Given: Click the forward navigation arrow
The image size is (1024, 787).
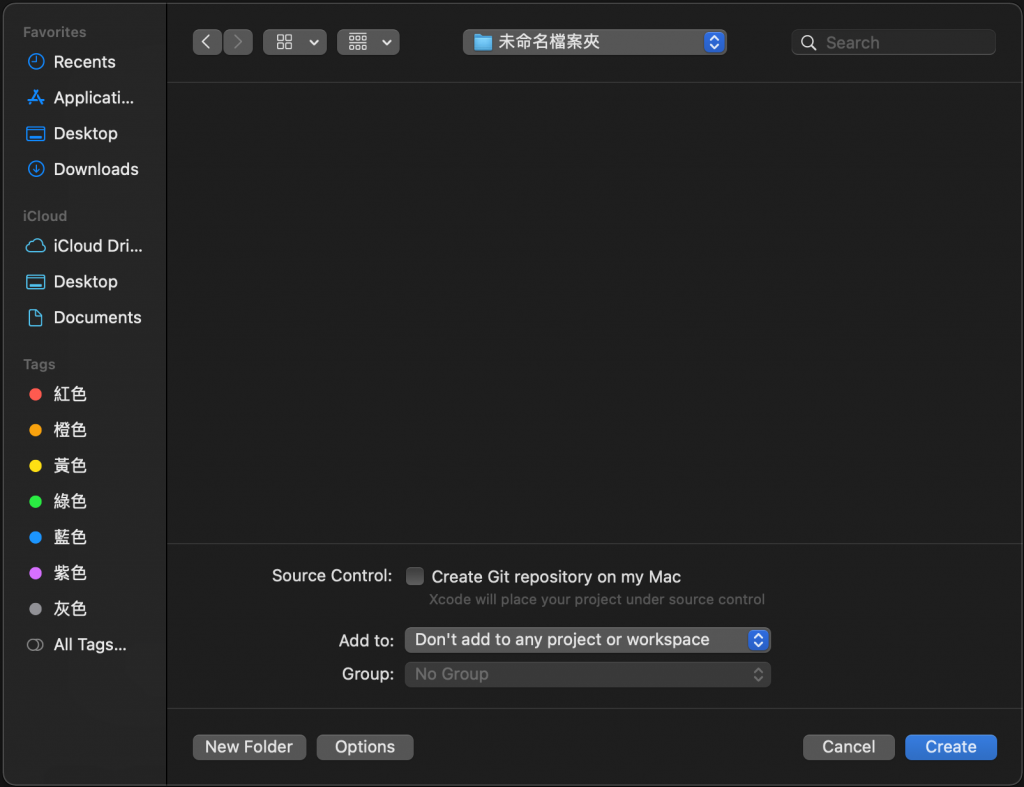Looking at the screenshot, I should 238,42.
